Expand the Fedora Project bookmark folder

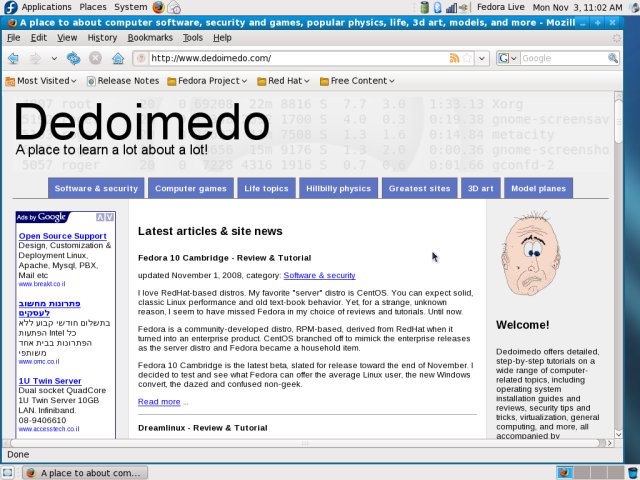point(207,81)
